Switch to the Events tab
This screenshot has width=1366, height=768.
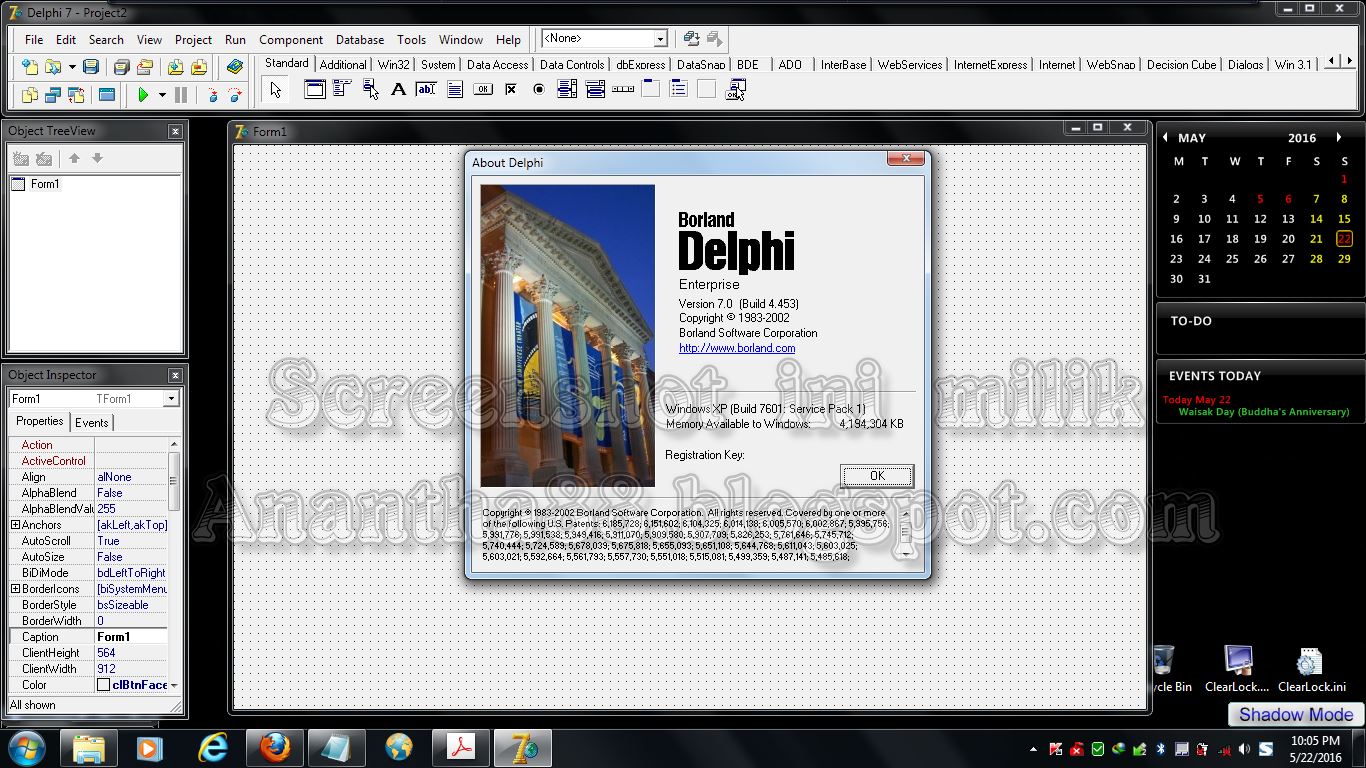click(92, 423)
